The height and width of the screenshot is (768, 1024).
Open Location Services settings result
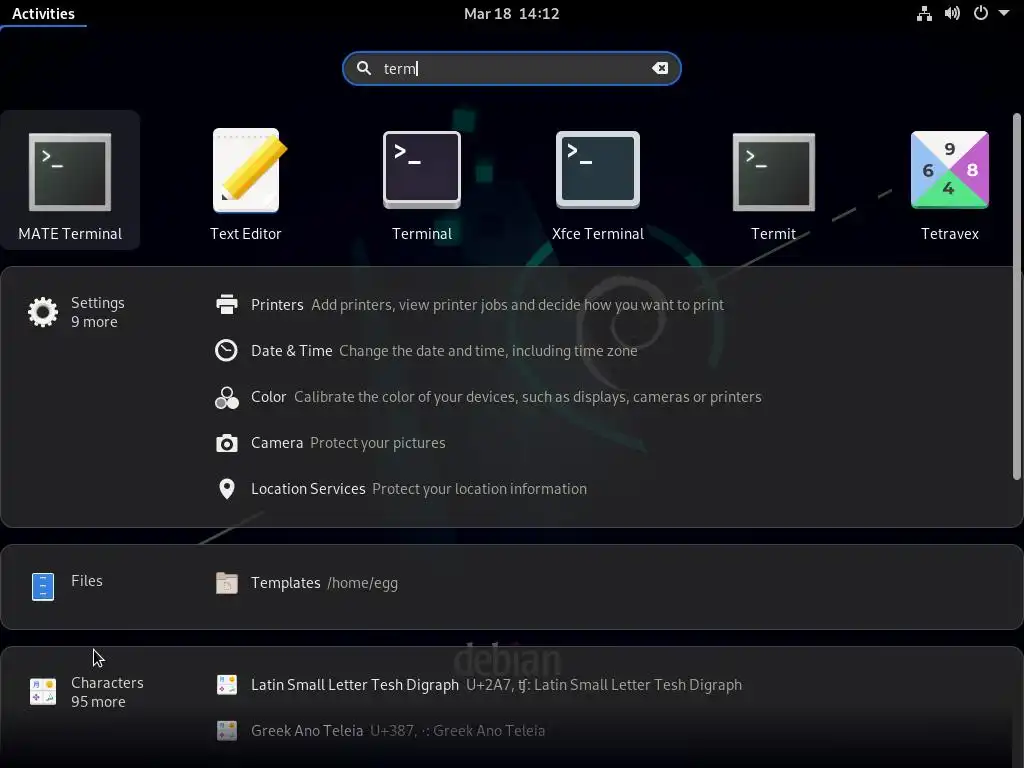tap(401, 488)
